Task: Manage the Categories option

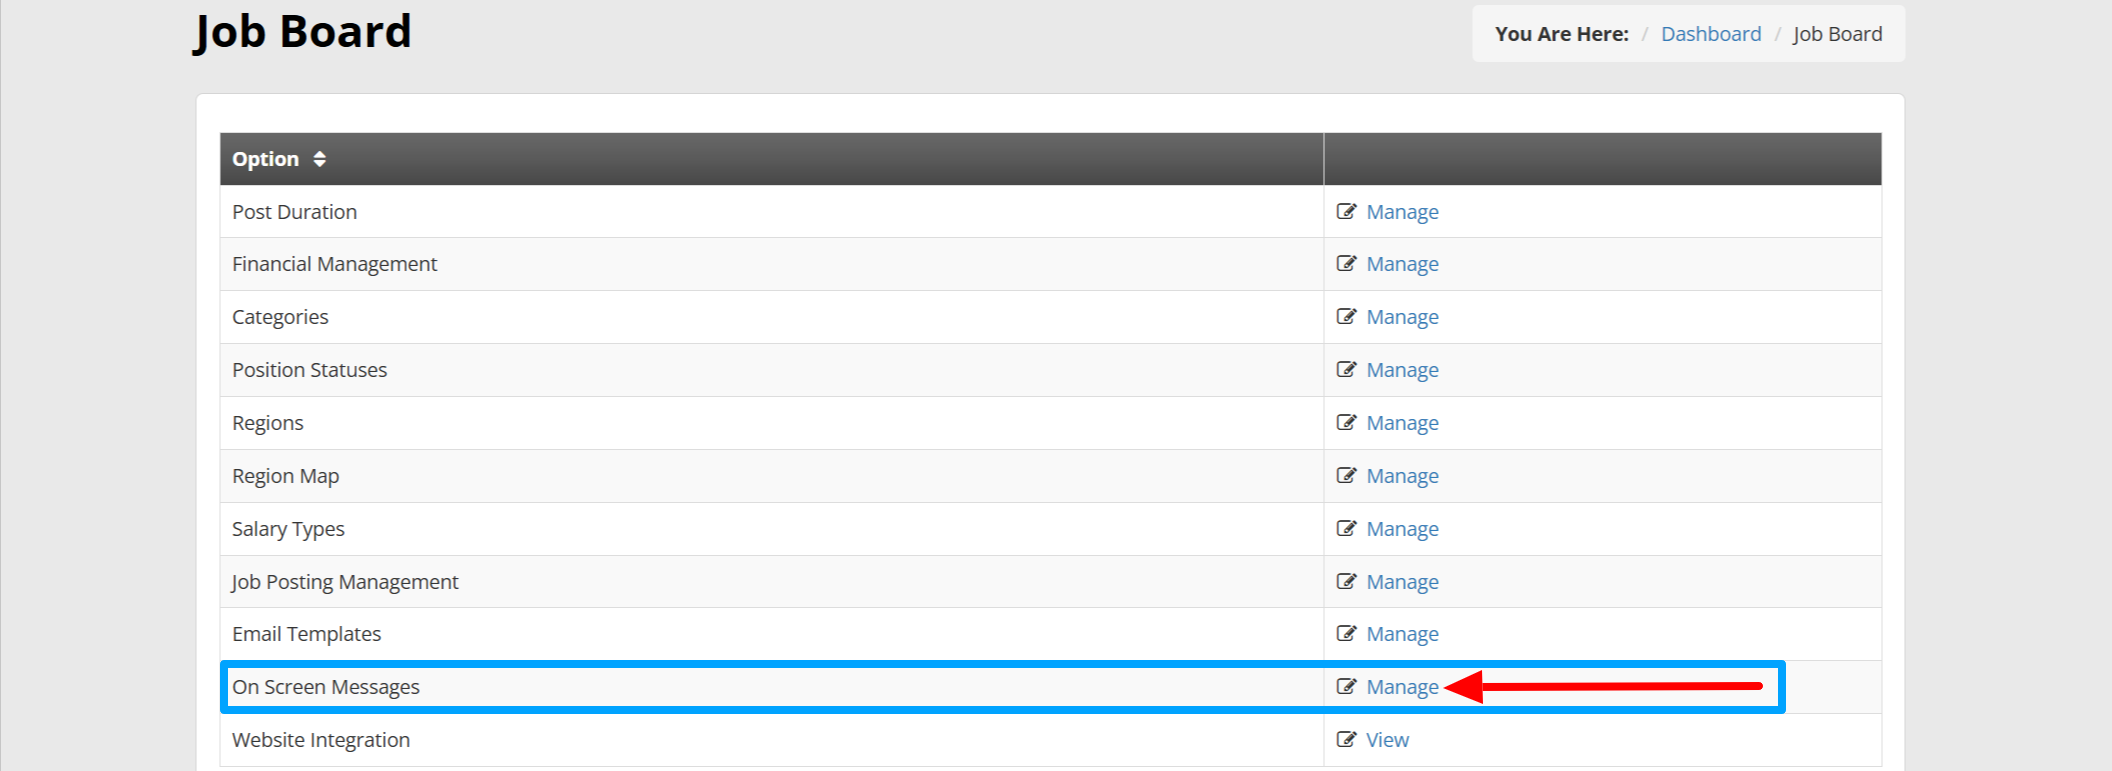Action: click(x=1402, y=317)
